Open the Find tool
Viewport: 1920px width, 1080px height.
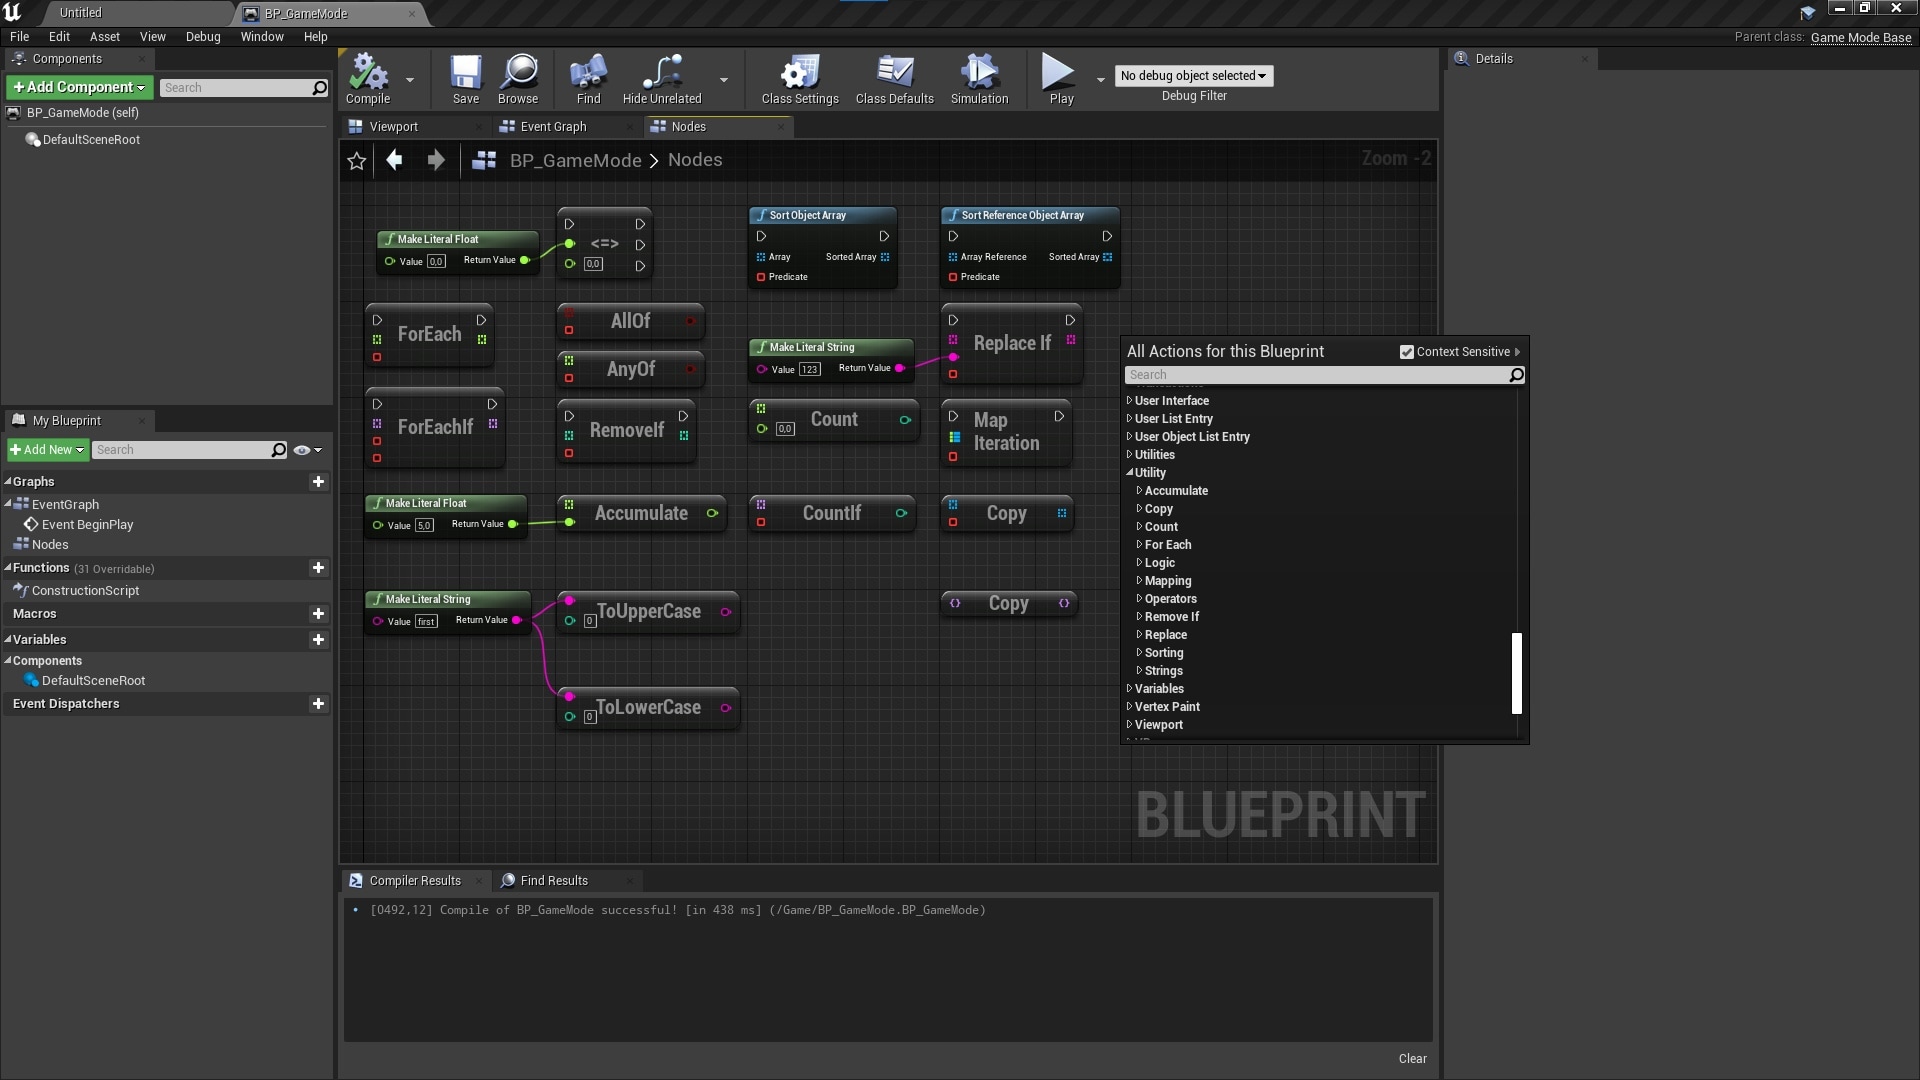point(589,79)
